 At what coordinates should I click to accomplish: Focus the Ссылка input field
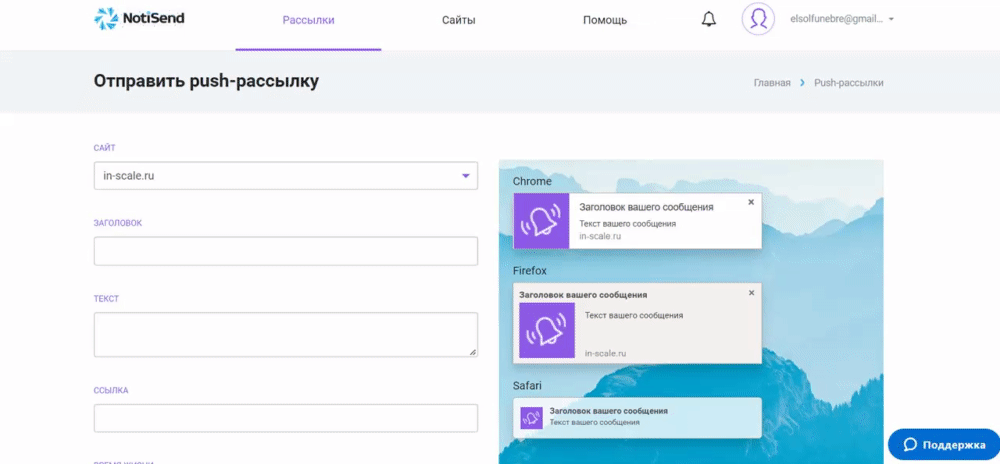click(285, 418)
